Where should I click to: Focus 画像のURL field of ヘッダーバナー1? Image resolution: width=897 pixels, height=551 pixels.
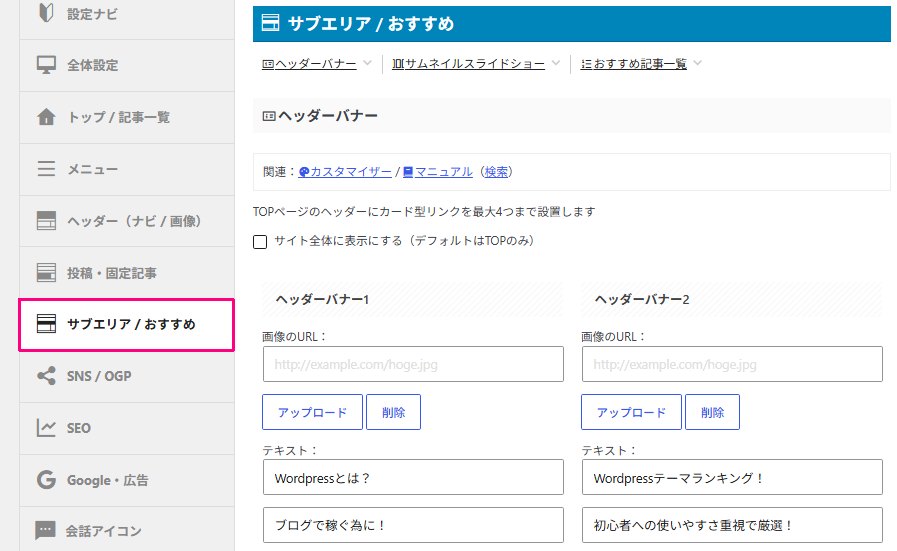413,364
